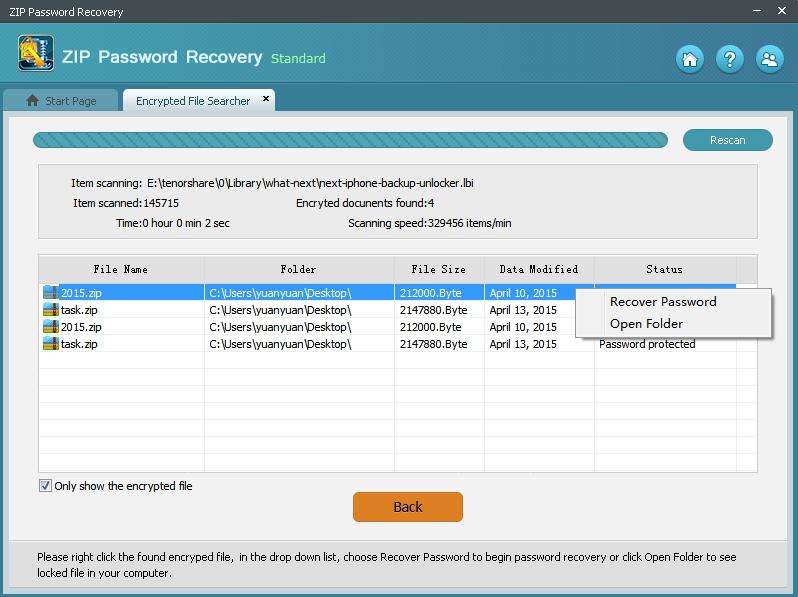Open the users community icon in header
This screenshot has width=798, height=597.
coord(769,60)
